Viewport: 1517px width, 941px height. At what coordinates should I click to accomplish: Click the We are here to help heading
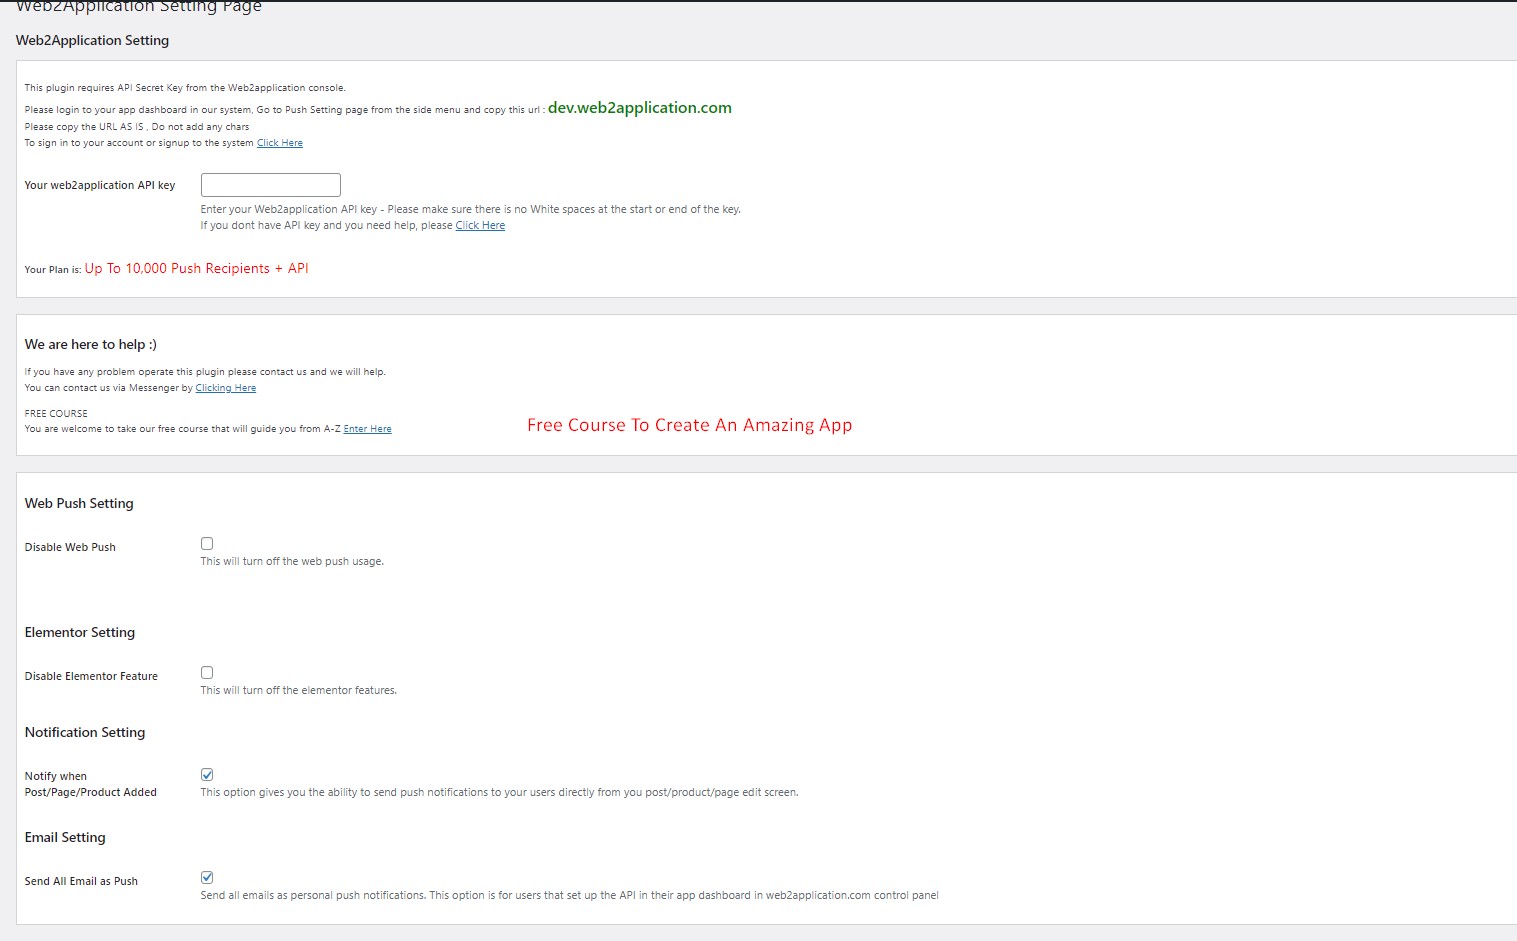pos(91,344)
